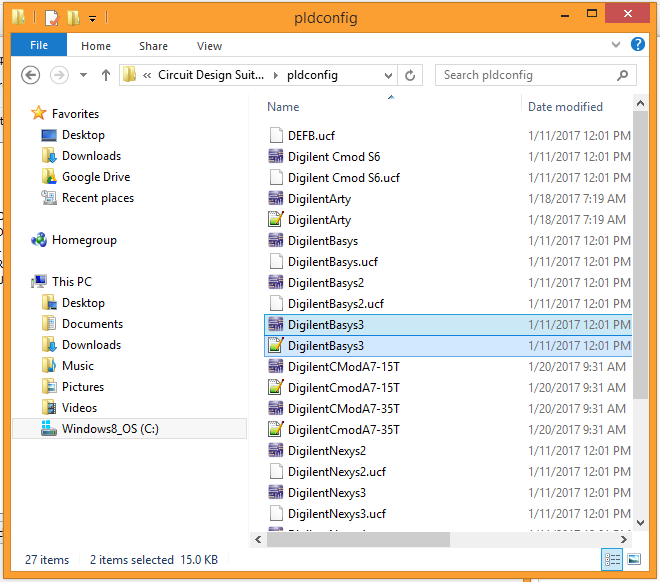This screenshot has height=582, width=660.
Task: Click the search magnifier icon
Action: pos(622,75)
